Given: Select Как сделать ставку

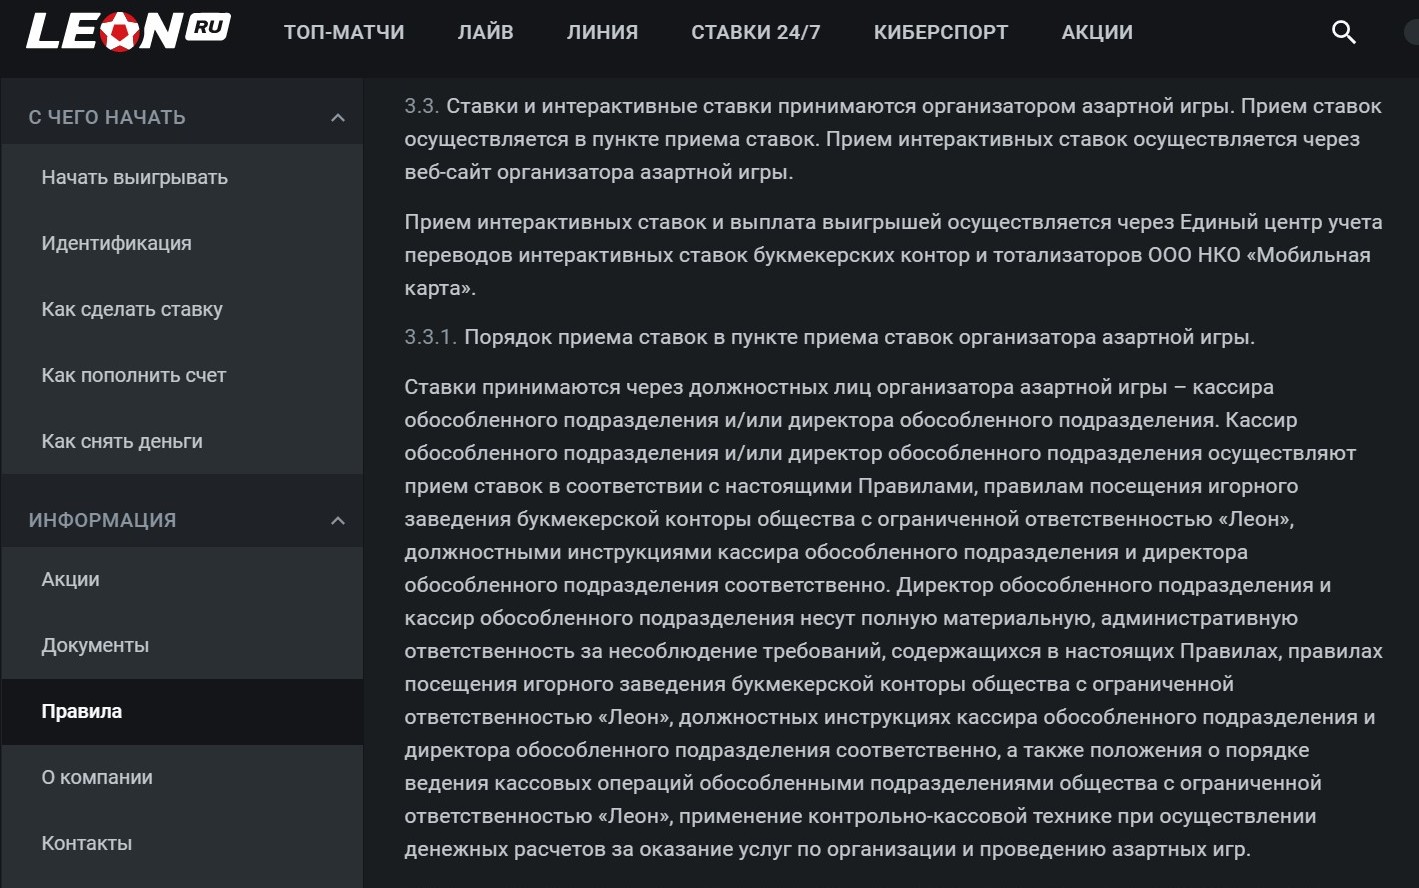Looking at the screenshot, I should (x=182, y=310).
